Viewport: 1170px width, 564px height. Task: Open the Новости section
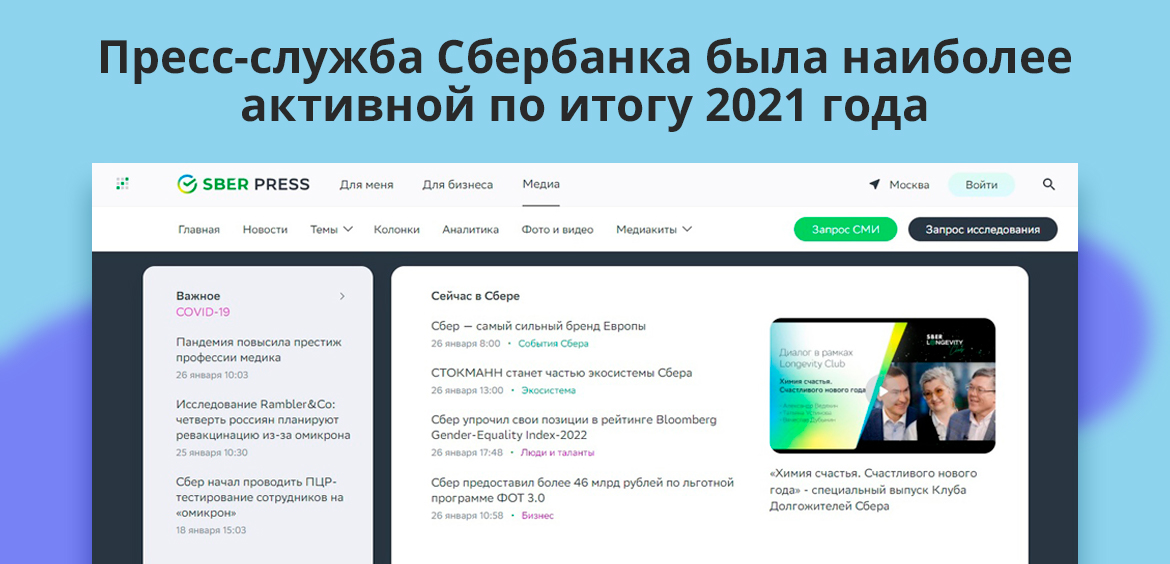click(265, 230)
